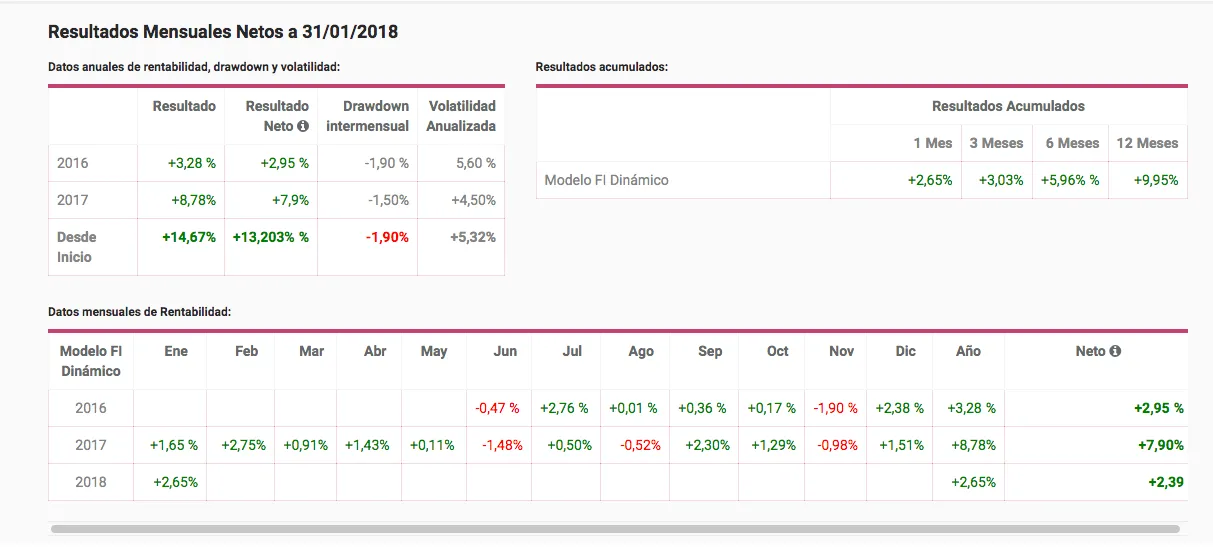The image size is (1213, 554).
Task: Select the Volatilidad Anualizada column header
Action: point(460,116)
